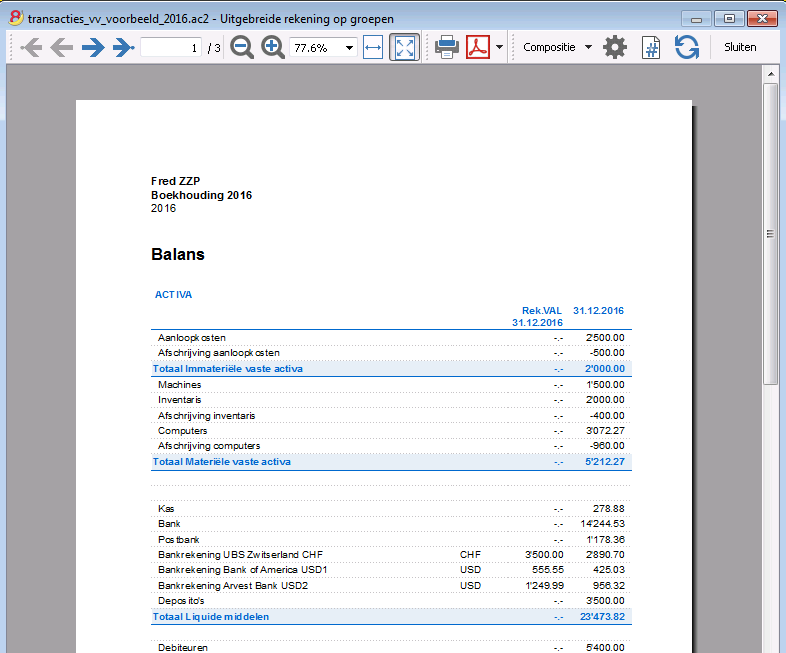The width and height of the screenshot is (786, 653).
Task: Select the Aanloopkosten row
Action: click(x=391, y=338)
